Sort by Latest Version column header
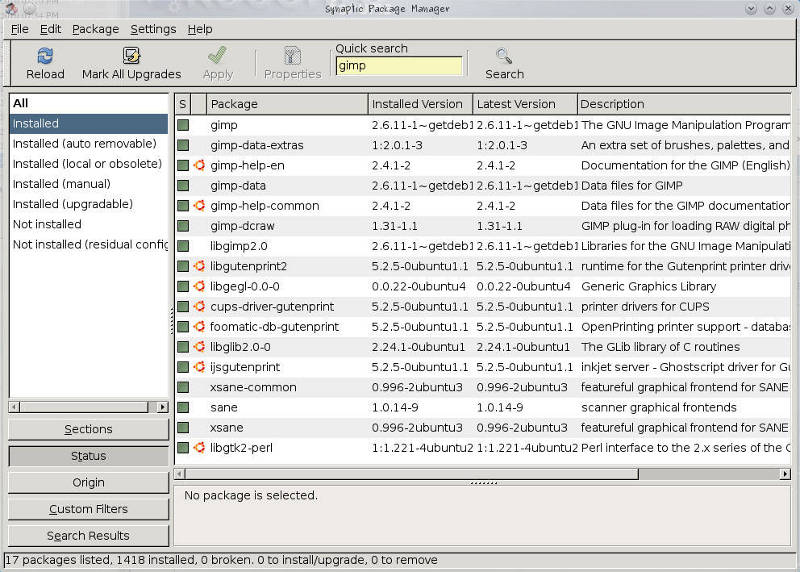 tap(524, 104)
